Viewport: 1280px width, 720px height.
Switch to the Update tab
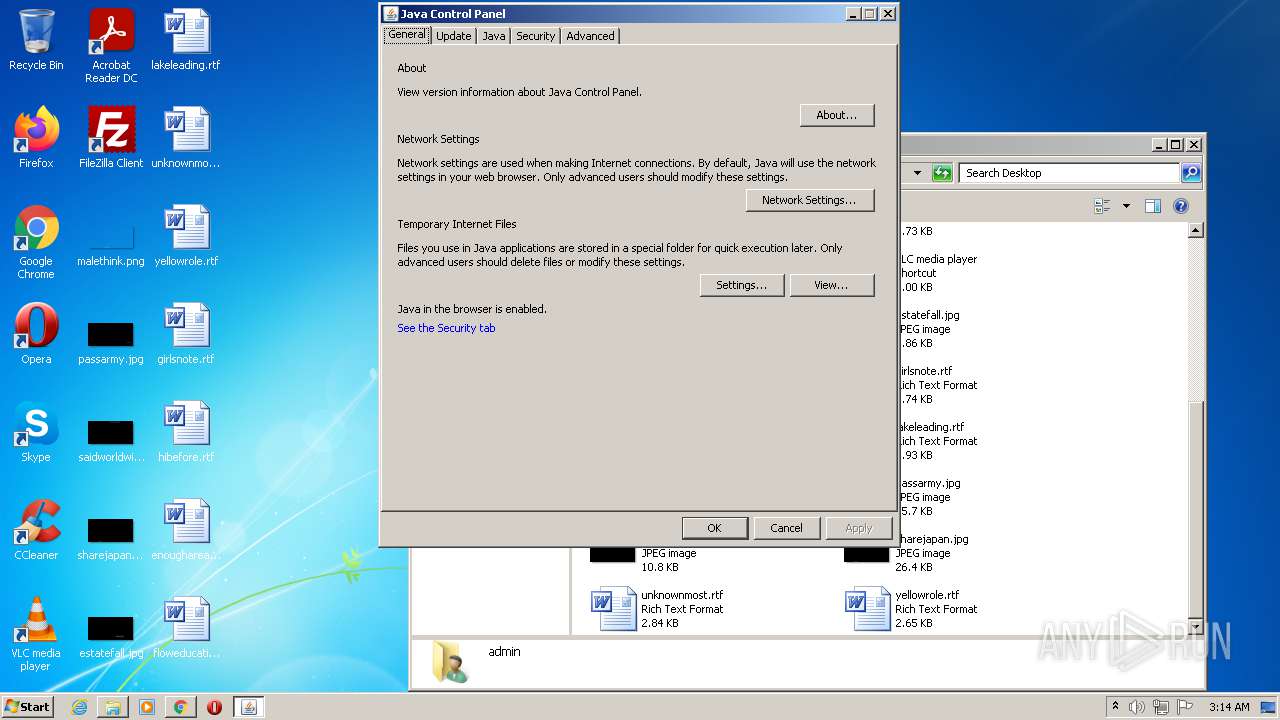point(454,36)
